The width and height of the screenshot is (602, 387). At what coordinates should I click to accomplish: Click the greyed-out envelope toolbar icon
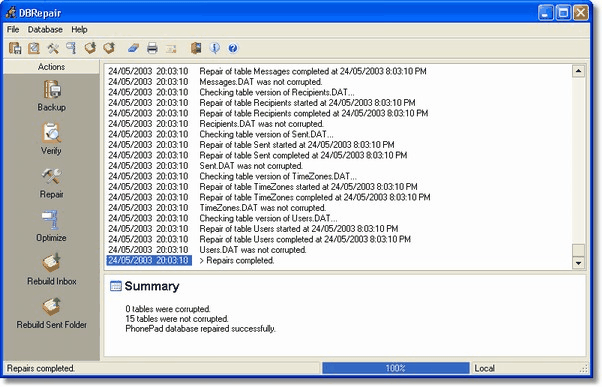click(x=171, y=48)
